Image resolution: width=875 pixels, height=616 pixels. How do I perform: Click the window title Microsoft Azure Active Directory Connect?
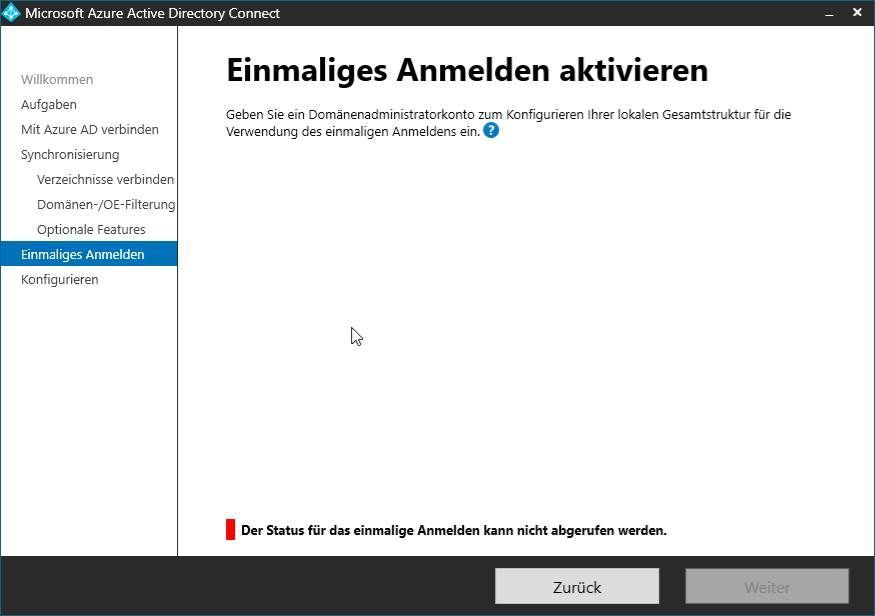point(152,13)
